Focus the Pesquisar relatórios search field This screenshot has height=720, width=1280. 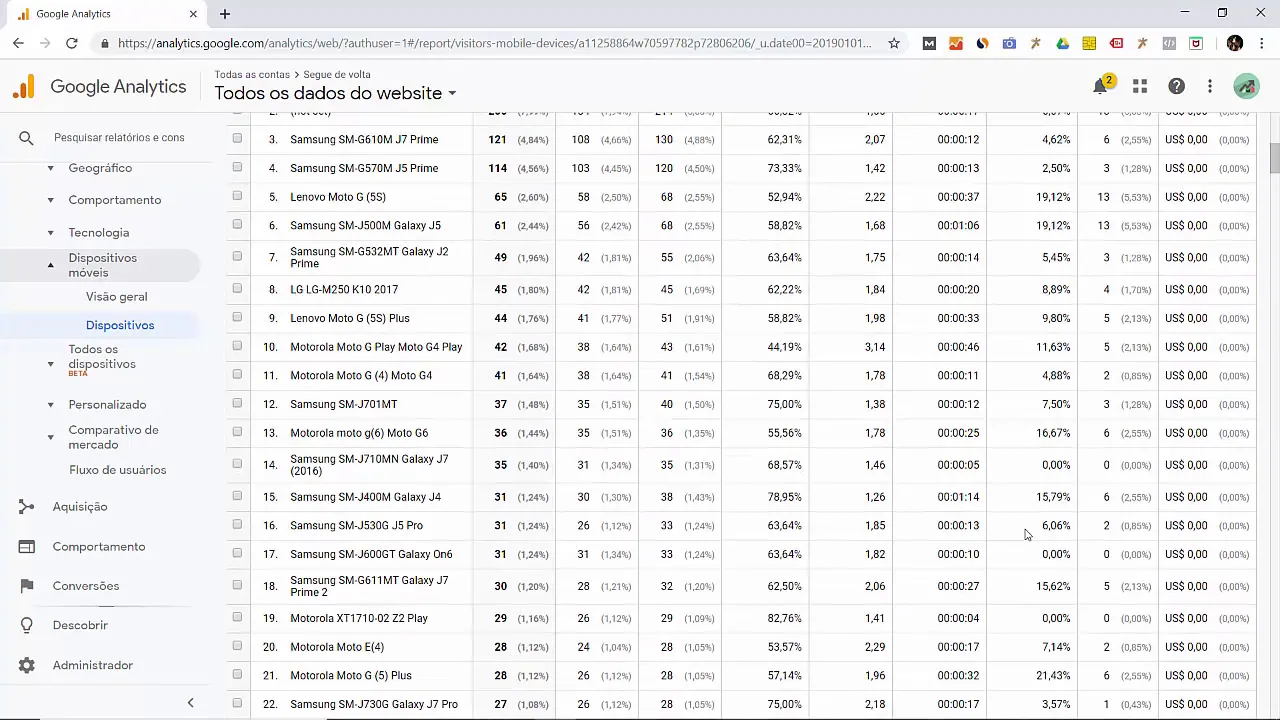coord(119,138)
